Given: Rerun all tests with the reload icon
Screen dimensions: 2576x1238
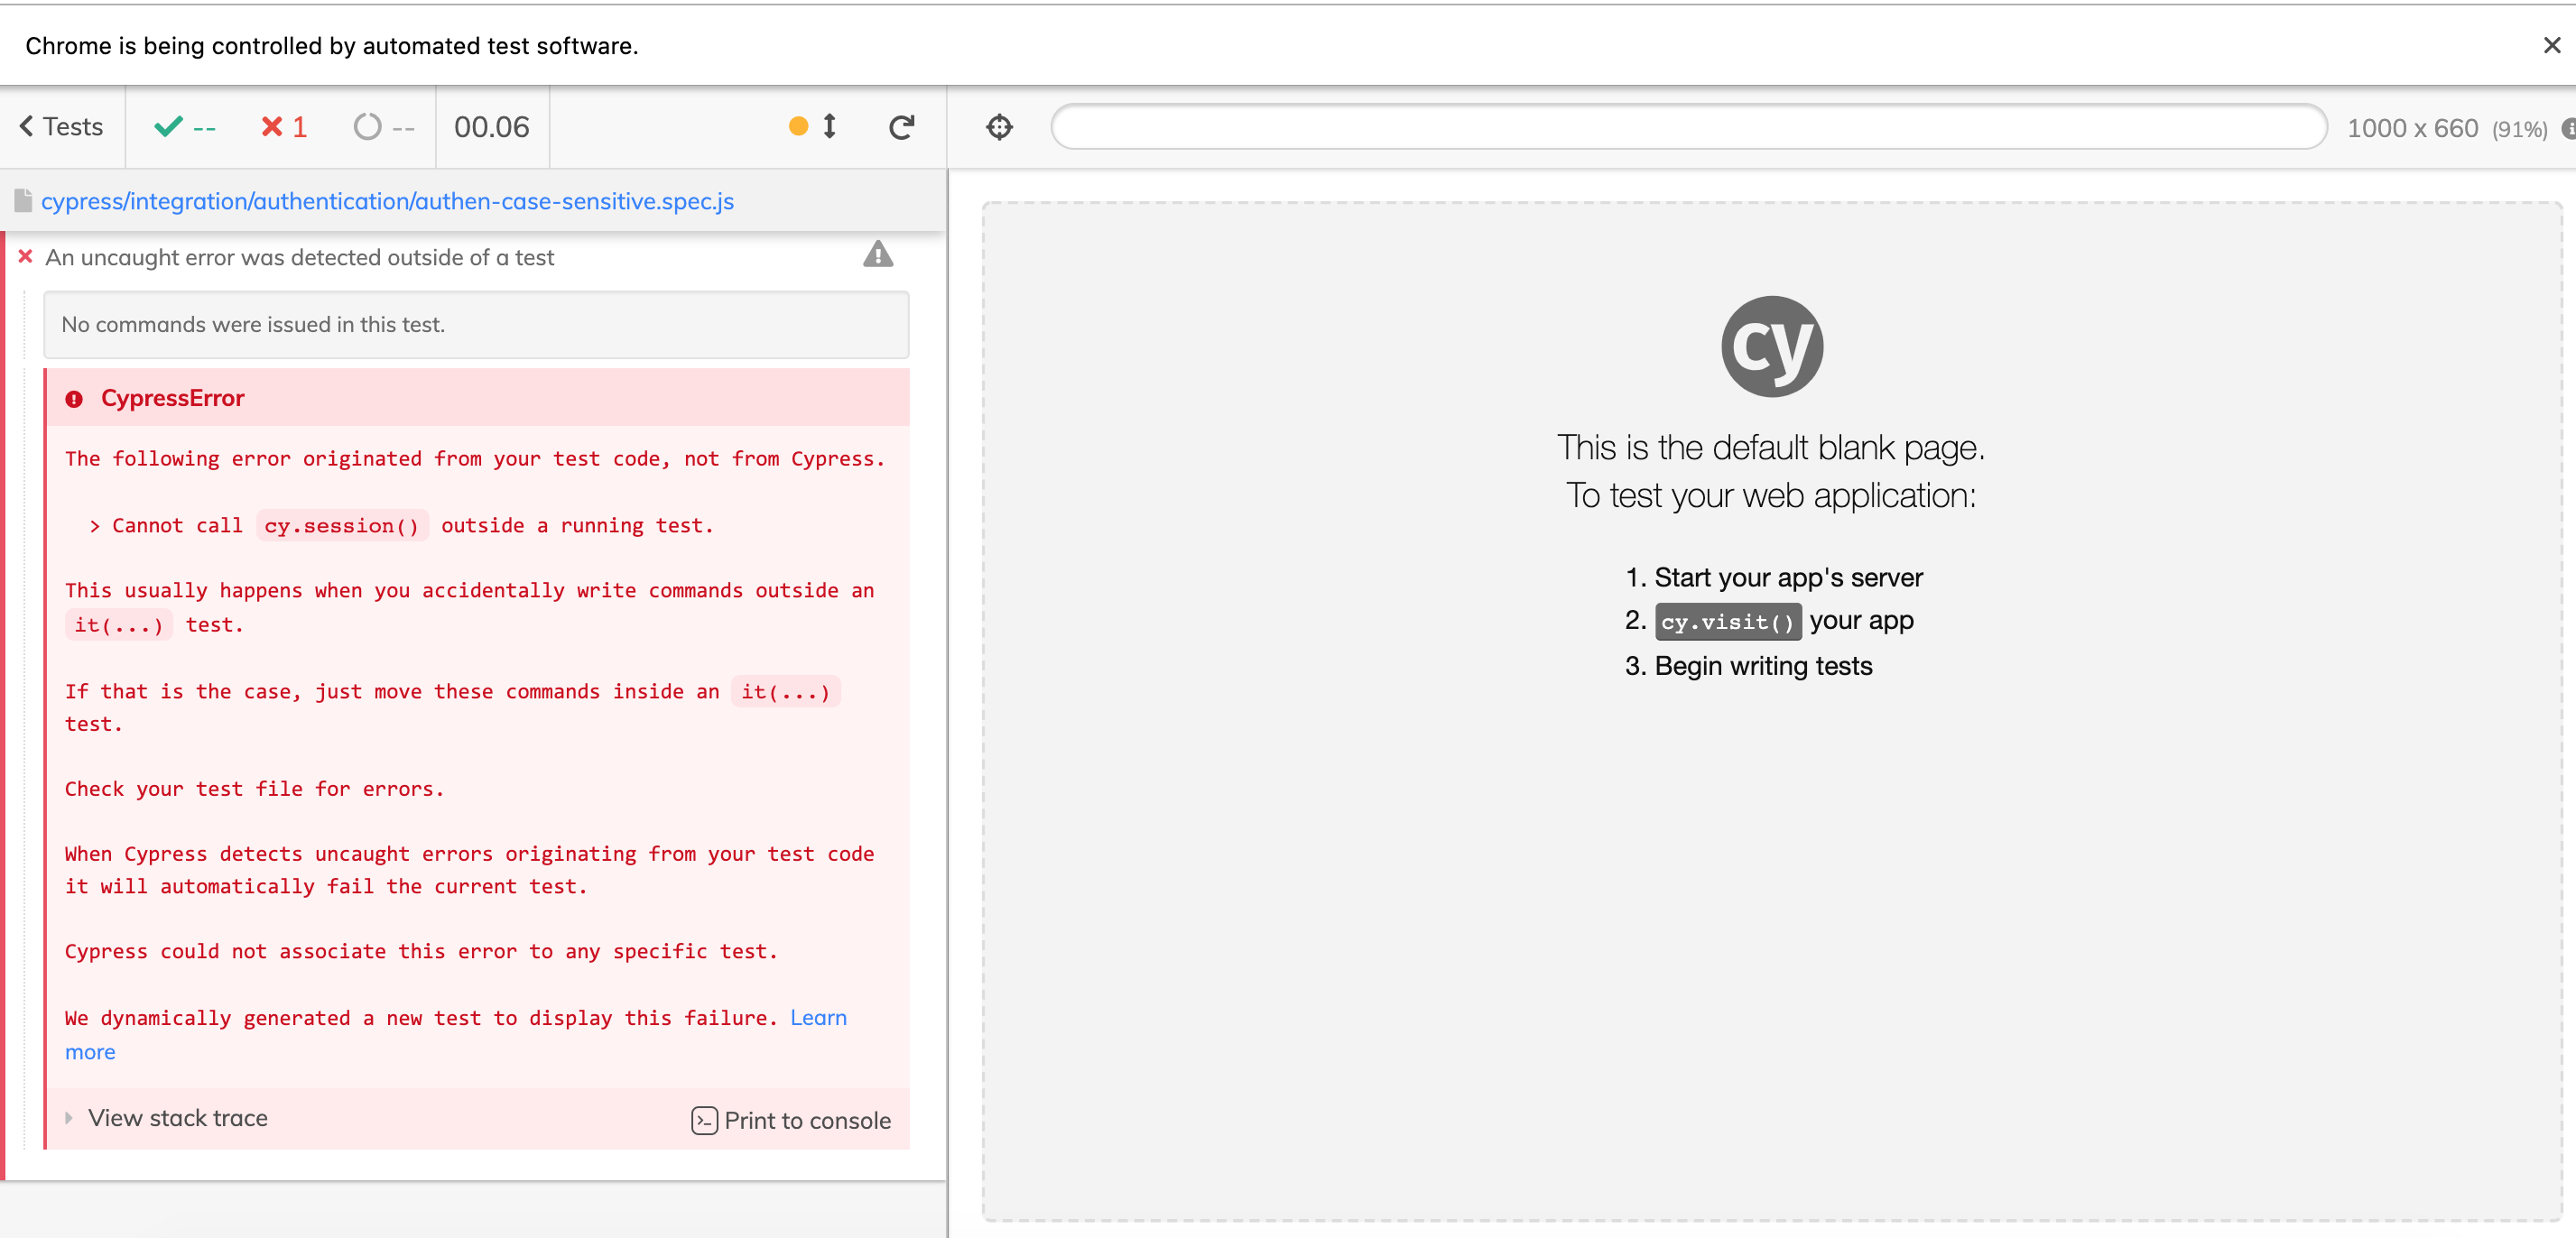Looking at the screenshot, I should tap(901, 127).
